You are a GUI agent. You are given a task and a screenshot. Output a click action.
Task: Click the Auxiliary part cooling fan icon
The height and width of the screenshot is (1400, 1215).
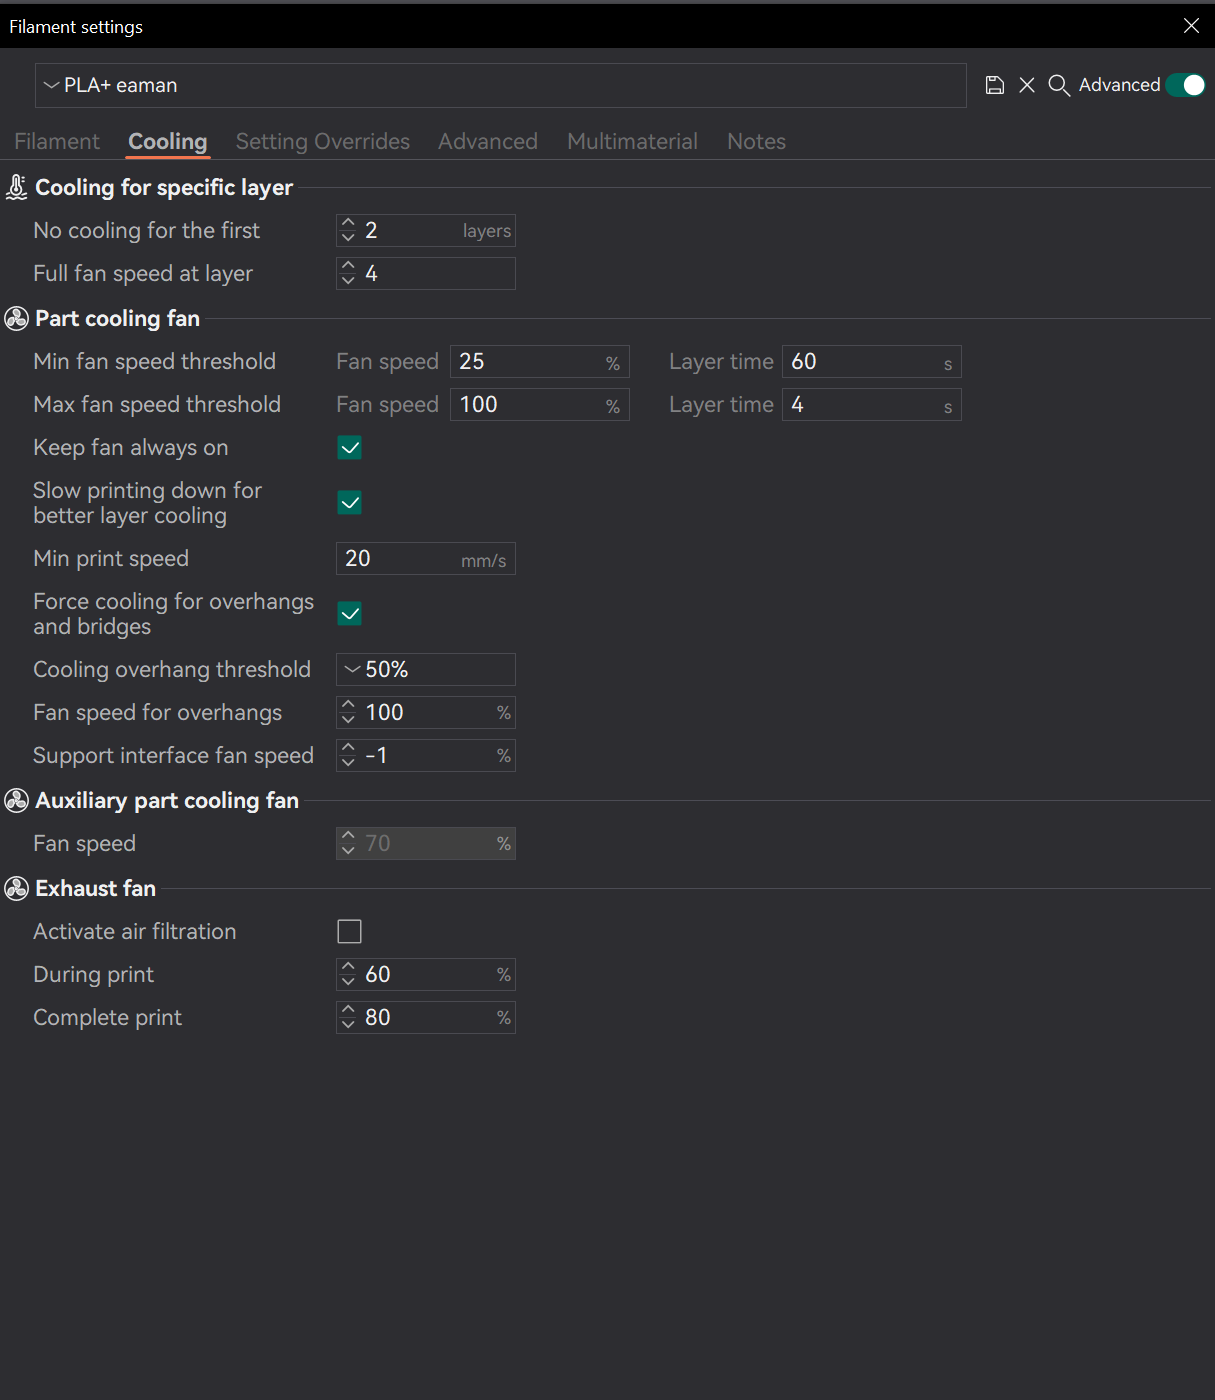click(x=17, y=800)
